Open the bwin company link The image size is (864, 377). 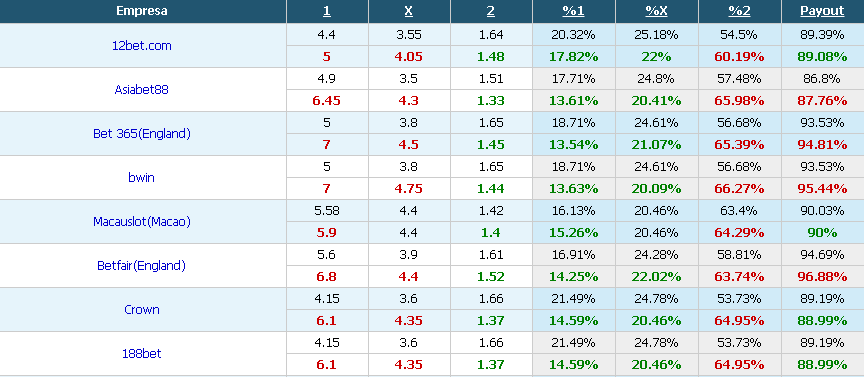[x=142, y=177]
